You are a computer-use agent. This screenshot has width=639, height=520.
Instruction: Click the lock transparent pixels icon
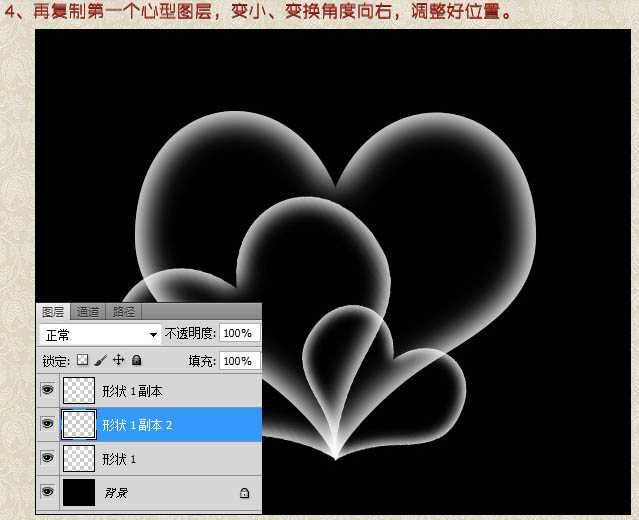point(83,360)
